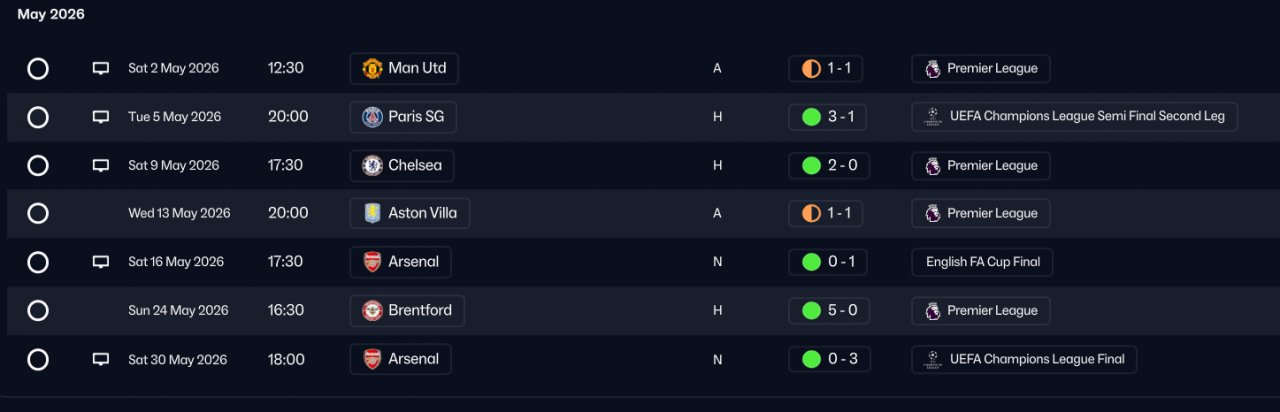Click the Champions League logo on the Final row
The image size is (1280, 412).
[x=932, y=359]
